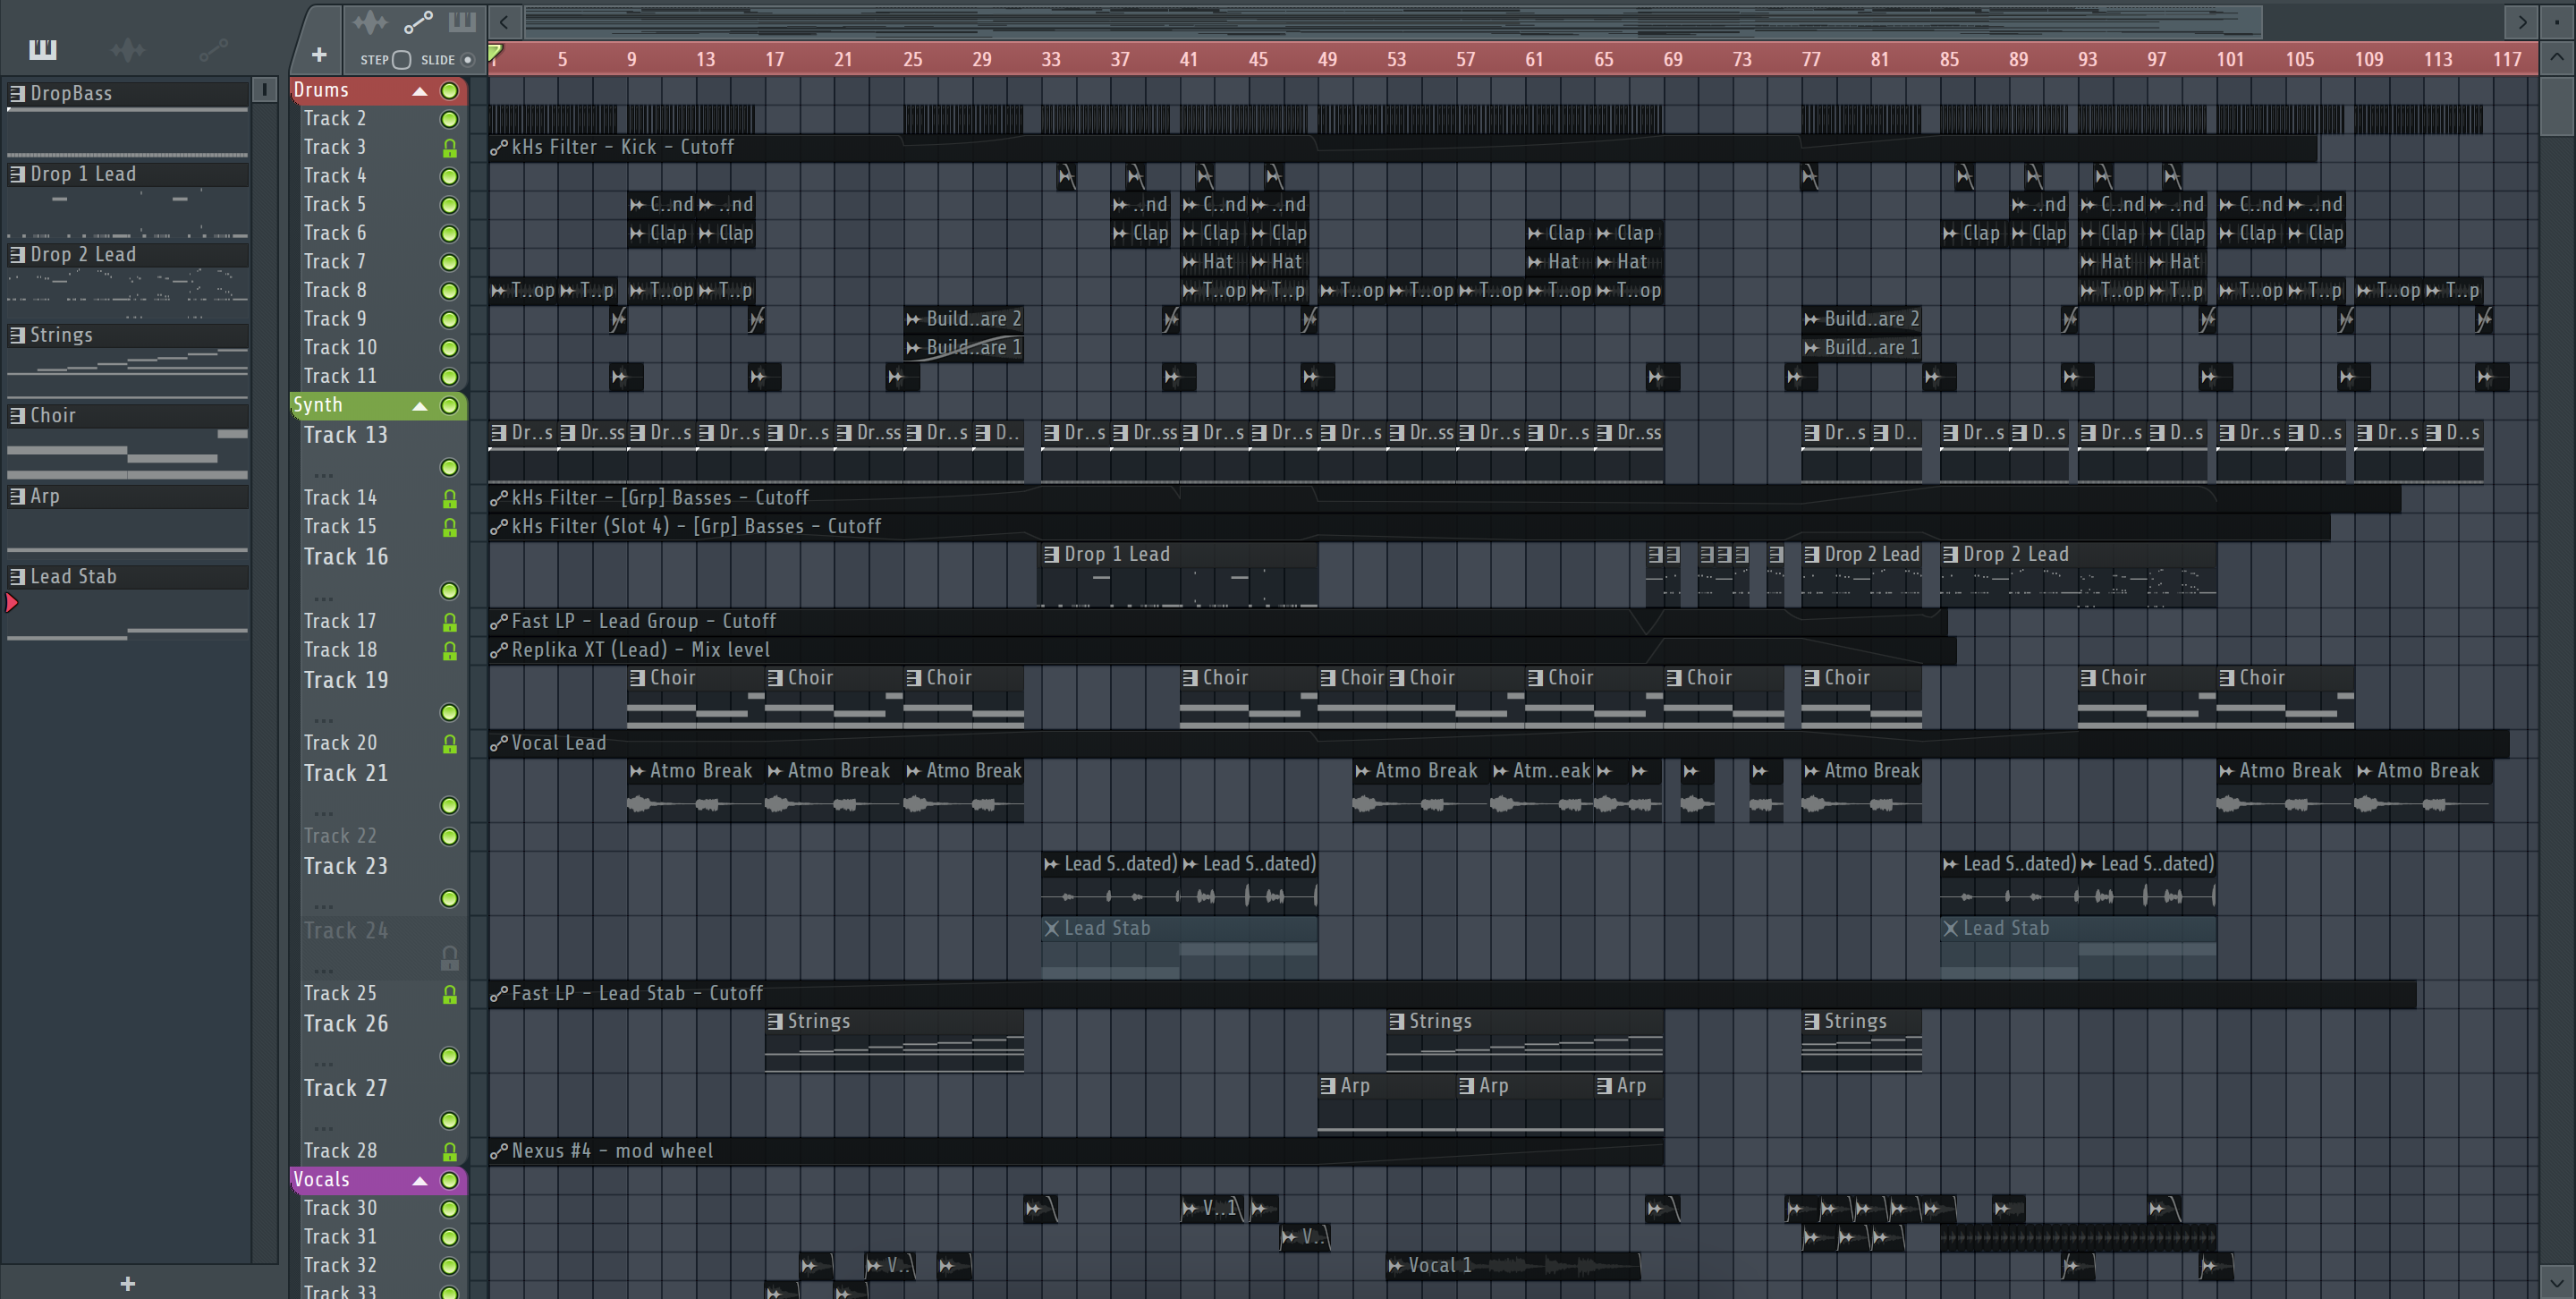Select the Nexus #4 mod wheel automation clip
The image size is (2576, 1299).
tap(1076, 1151)
